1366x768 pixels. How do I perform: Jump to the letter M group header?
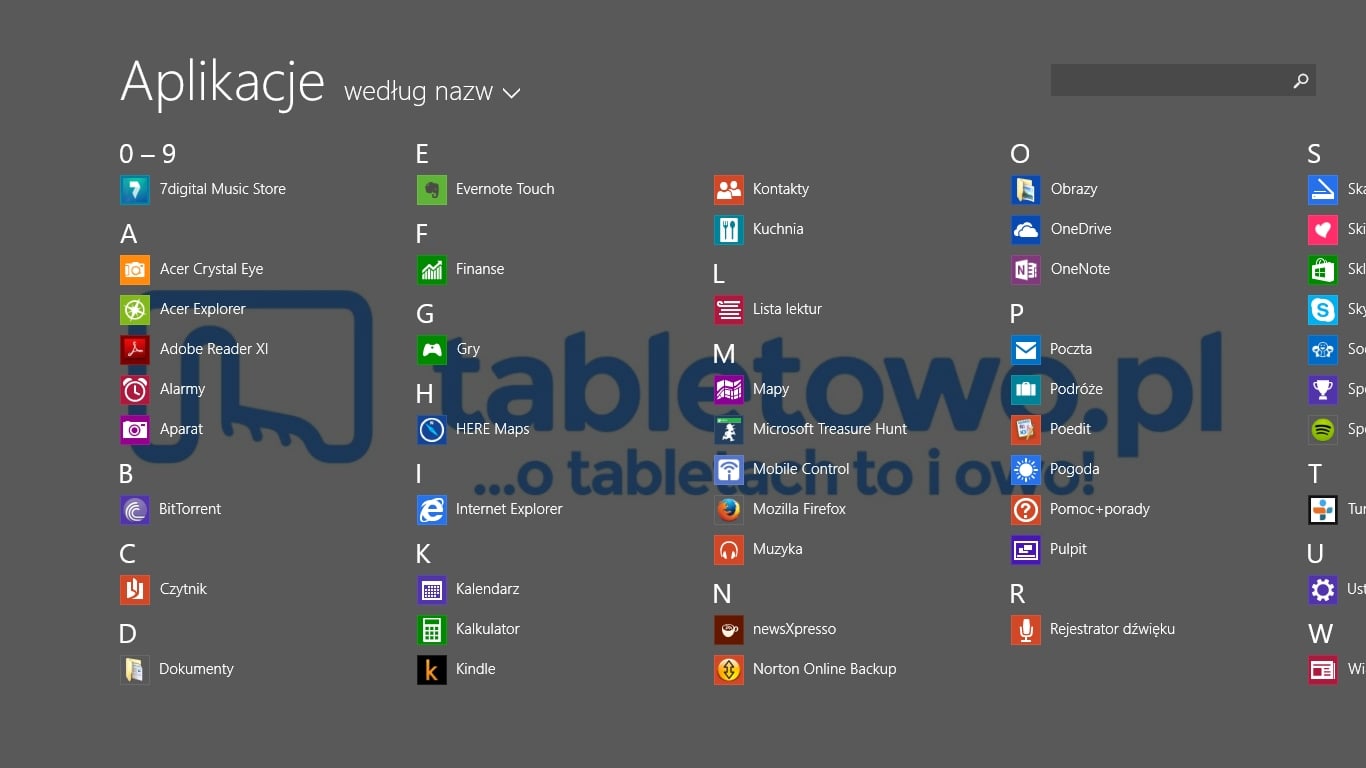724,354
